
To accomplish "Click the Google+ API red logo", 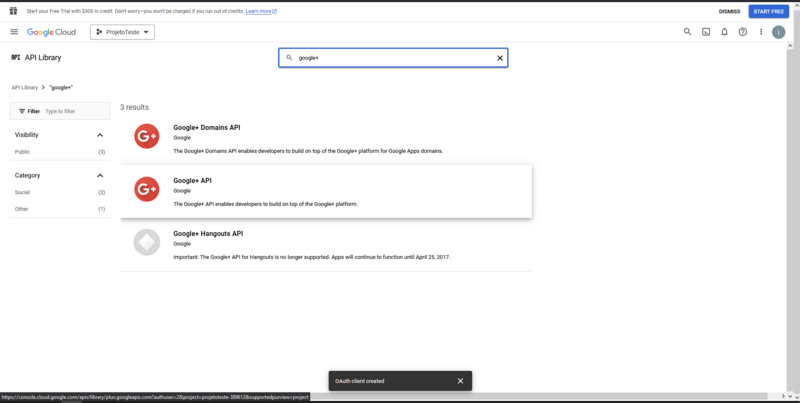I will click(x=146, y=189).
